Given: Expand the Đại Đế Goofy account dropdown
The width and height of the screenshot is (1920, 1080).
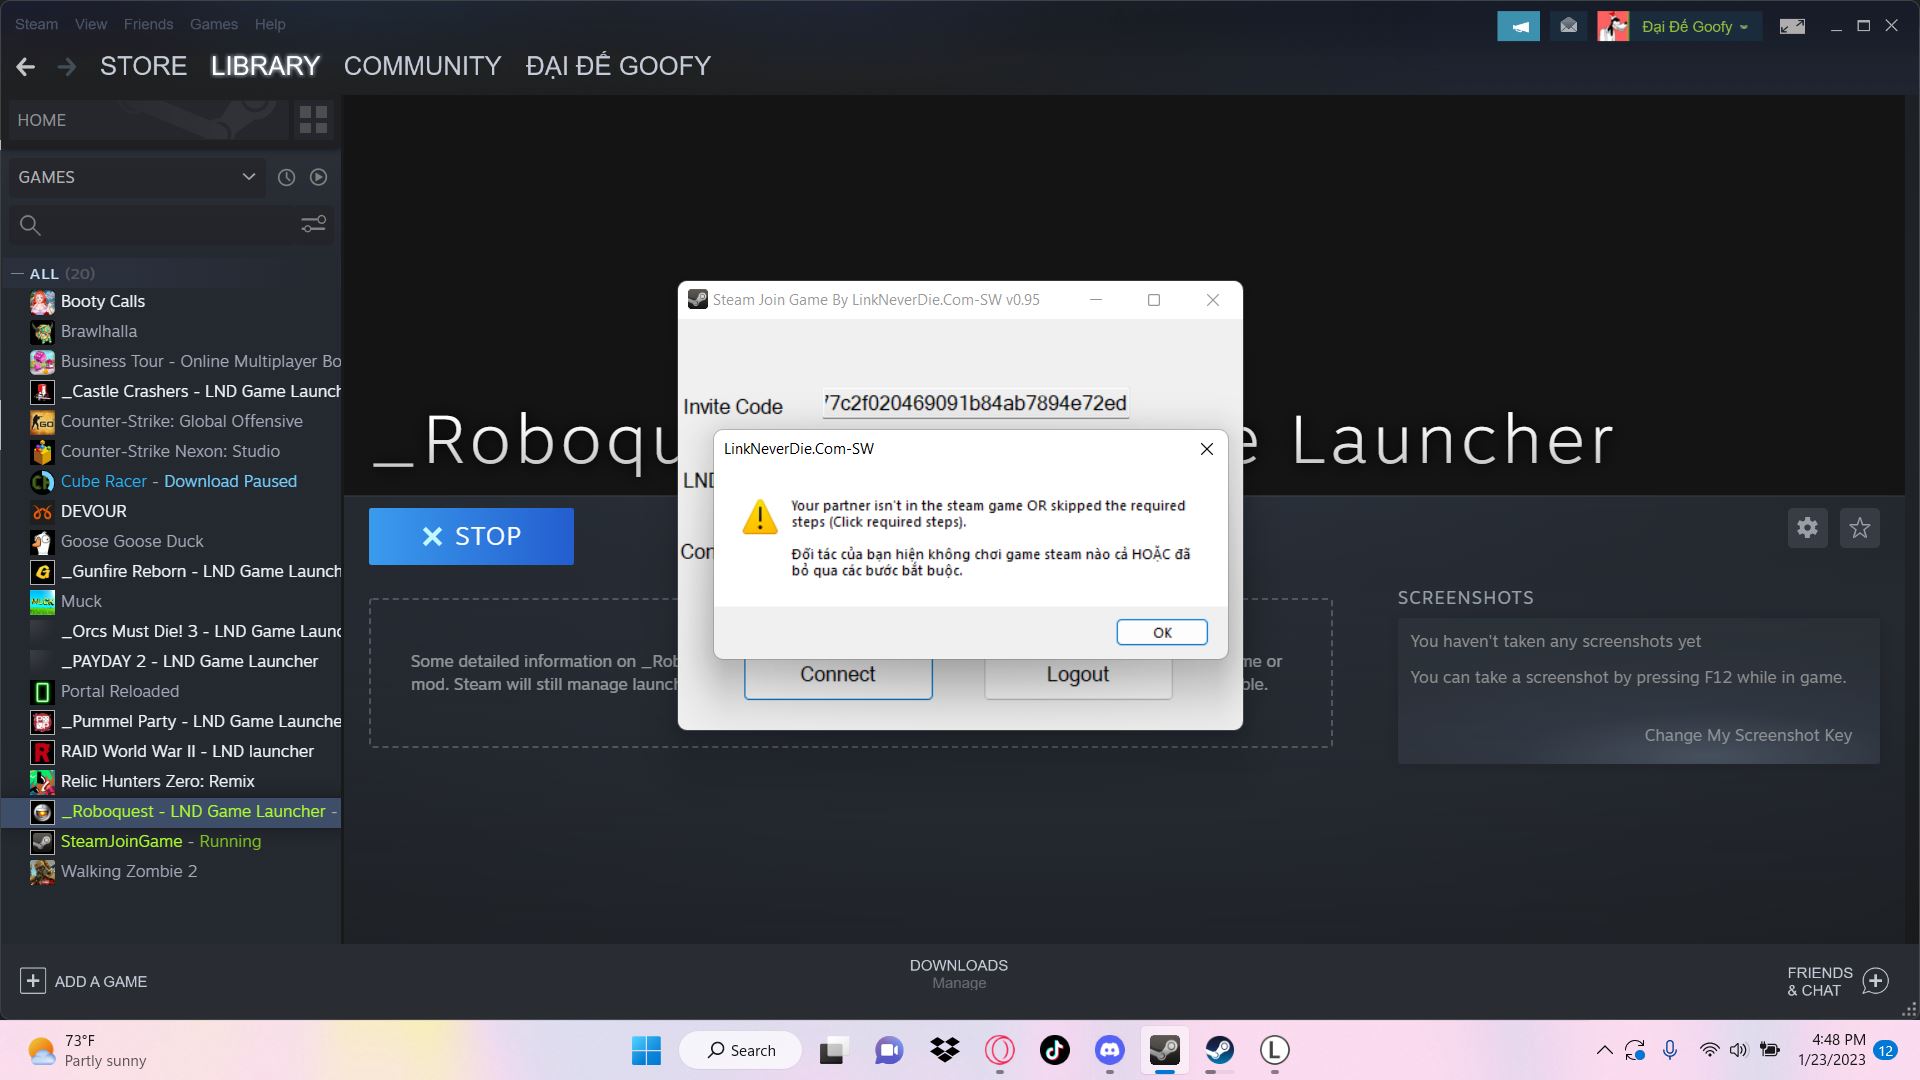Looking at the screenshot, I should pos(1695,27).
